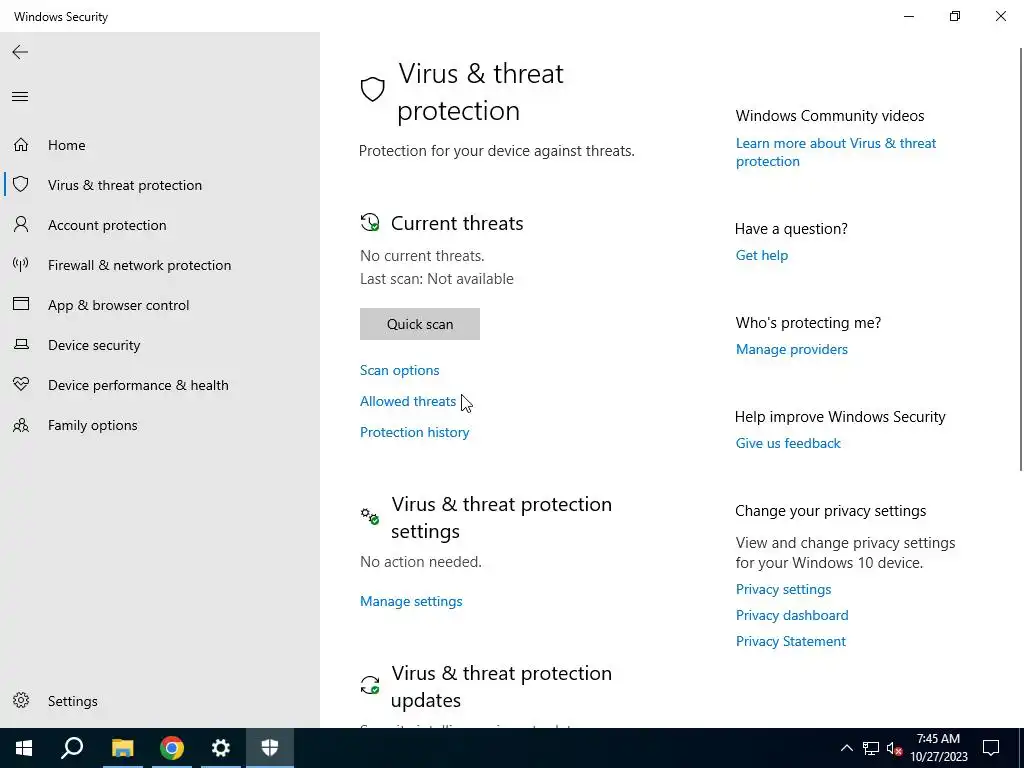
Task: Start a Quick scan
Action: tap(420, 324)
